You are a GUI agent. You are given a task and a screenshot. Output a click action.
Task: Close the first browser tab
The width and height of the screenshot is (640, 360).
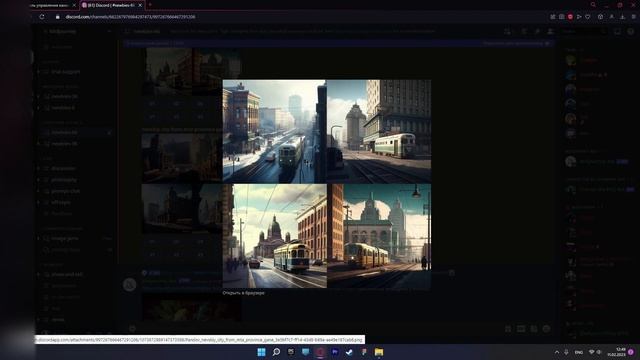point(74,5)
